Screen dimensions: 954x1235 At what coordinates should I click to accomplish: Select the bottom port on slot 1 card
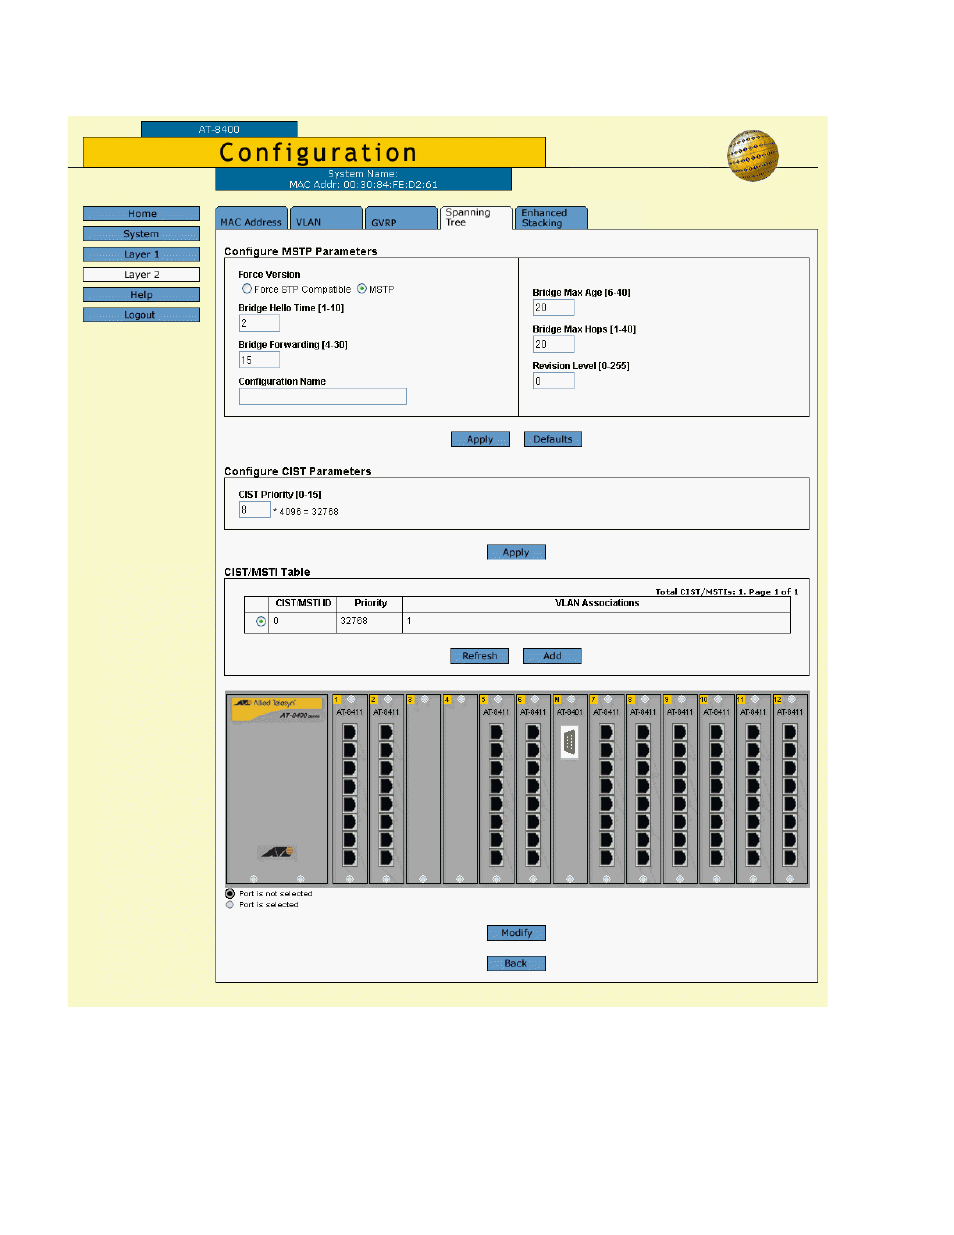349,858
